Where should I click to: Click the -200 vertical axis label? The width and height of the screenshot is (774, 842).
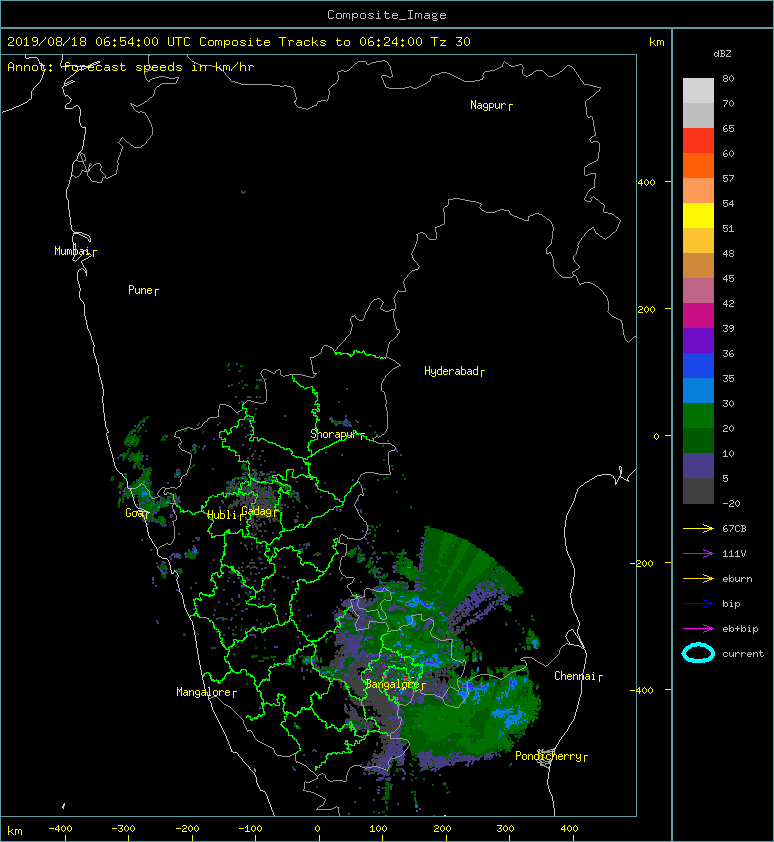(x=642, y=563)
